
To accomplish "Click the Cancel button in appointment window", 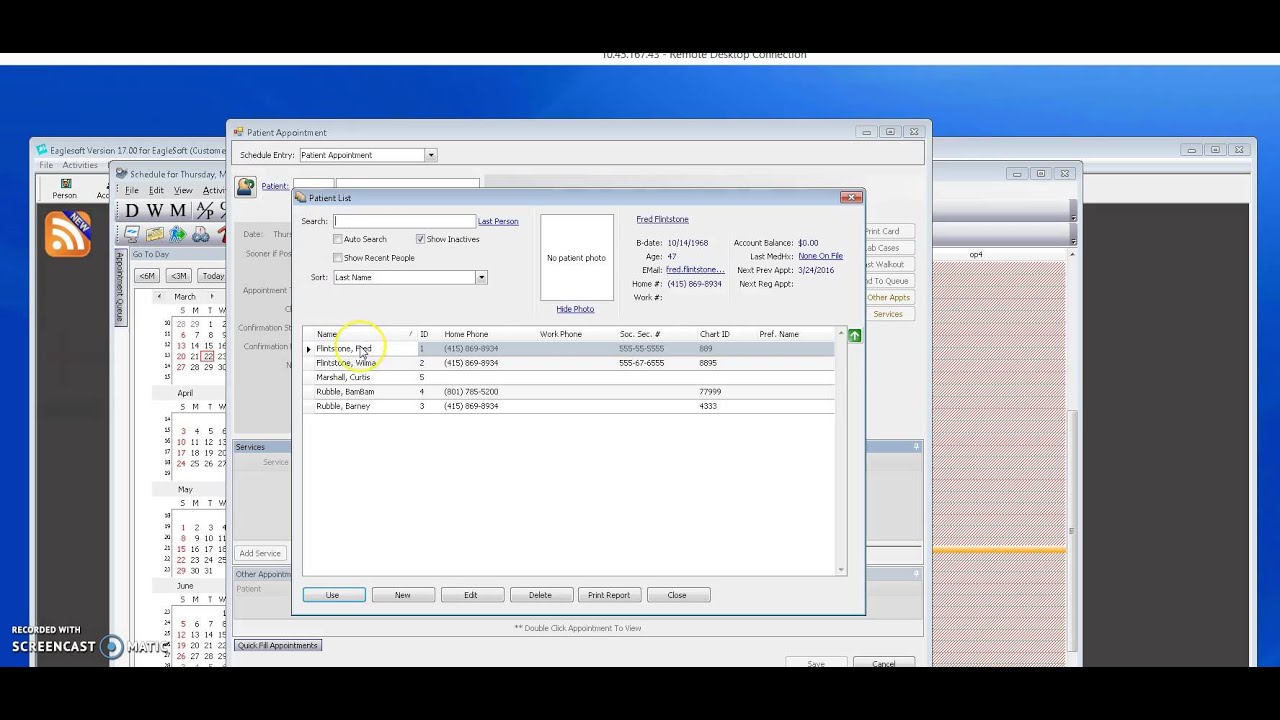I will point(883,664).
